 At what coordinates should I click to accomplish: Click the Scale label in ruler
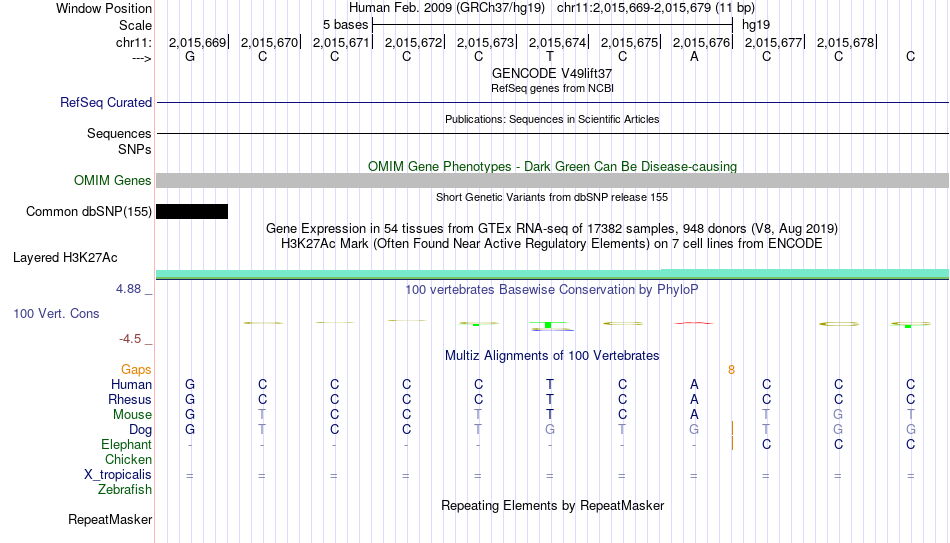click(135, 25)
